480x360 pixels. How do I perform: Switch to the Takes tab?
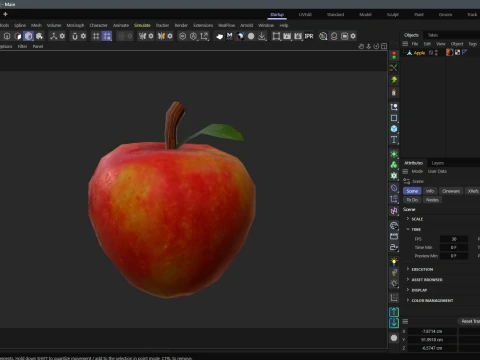click(433, 35)
